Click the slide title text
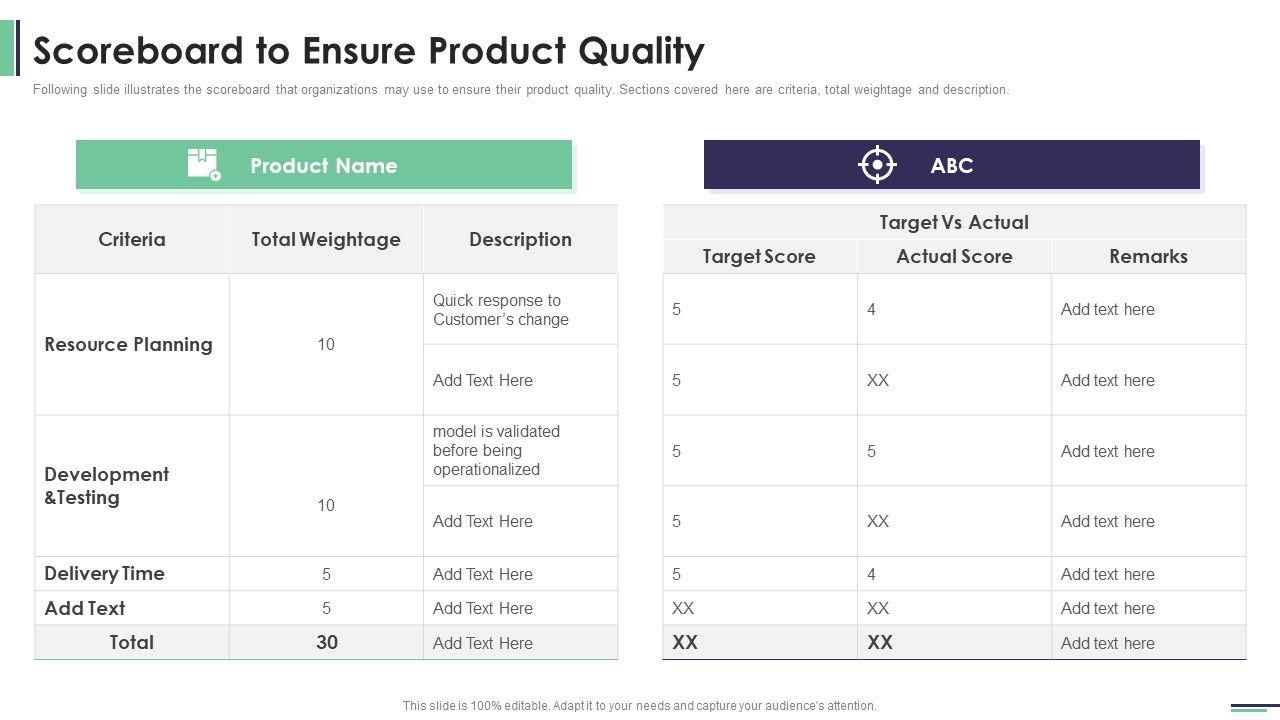Screen dimensions: 1280x720 (x=369, y=50)
